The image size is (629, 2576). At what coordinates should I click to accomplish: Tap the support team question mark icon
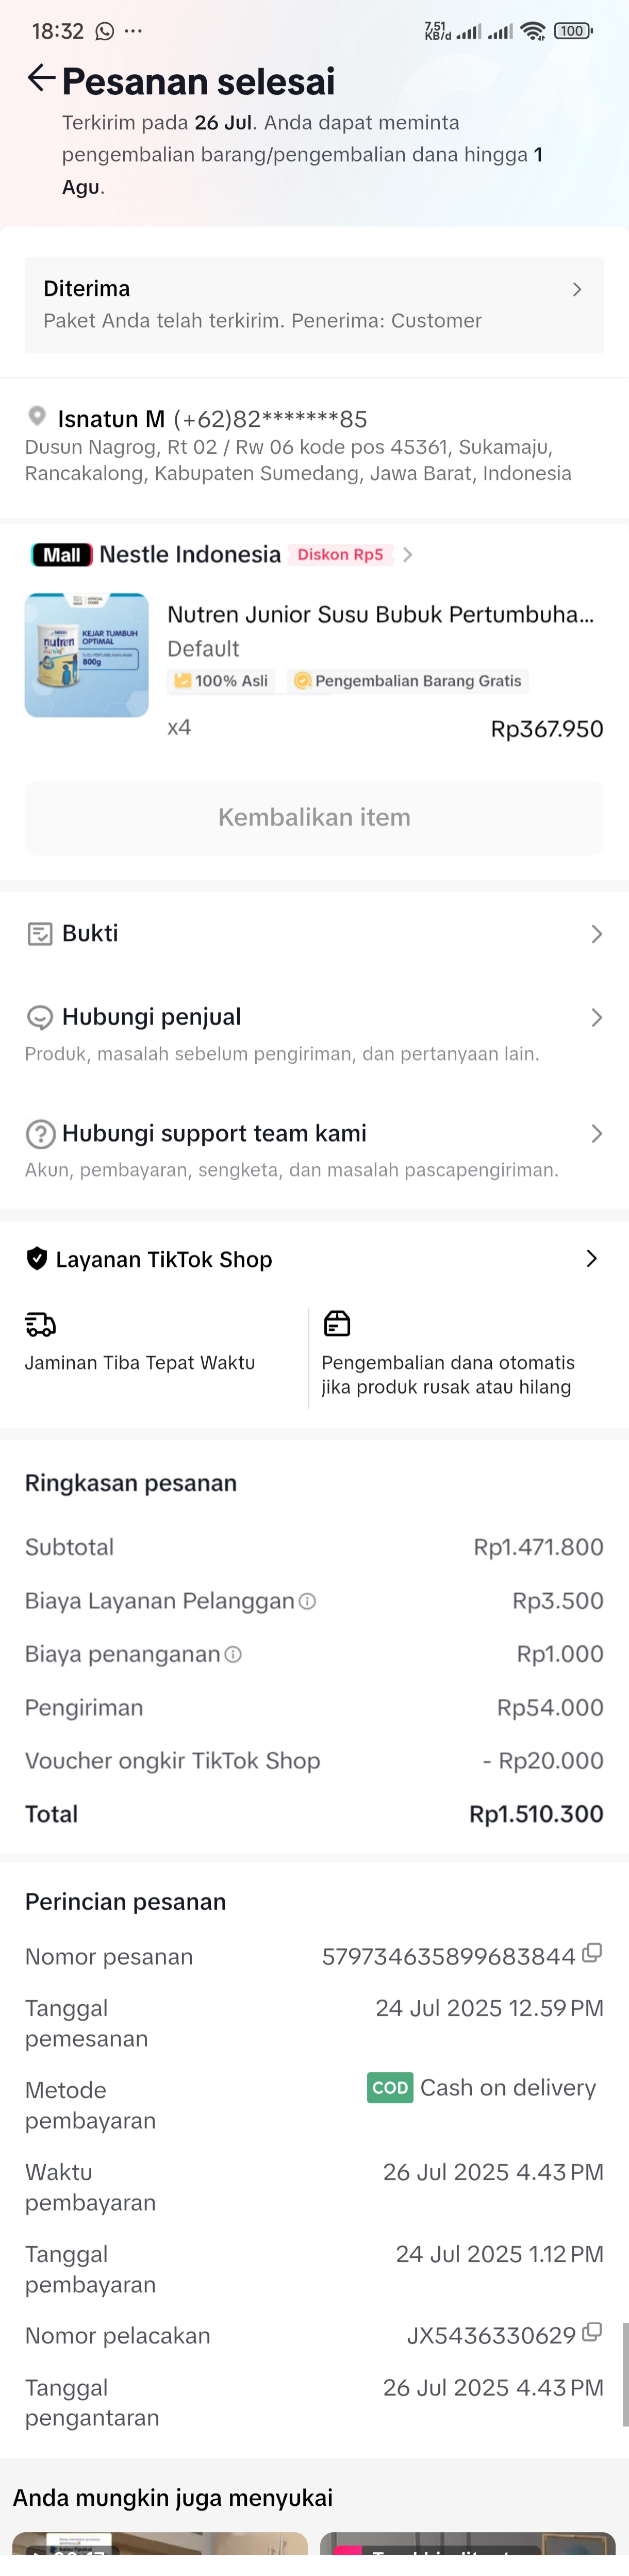pyautogui.click(x=40, y=1134)
